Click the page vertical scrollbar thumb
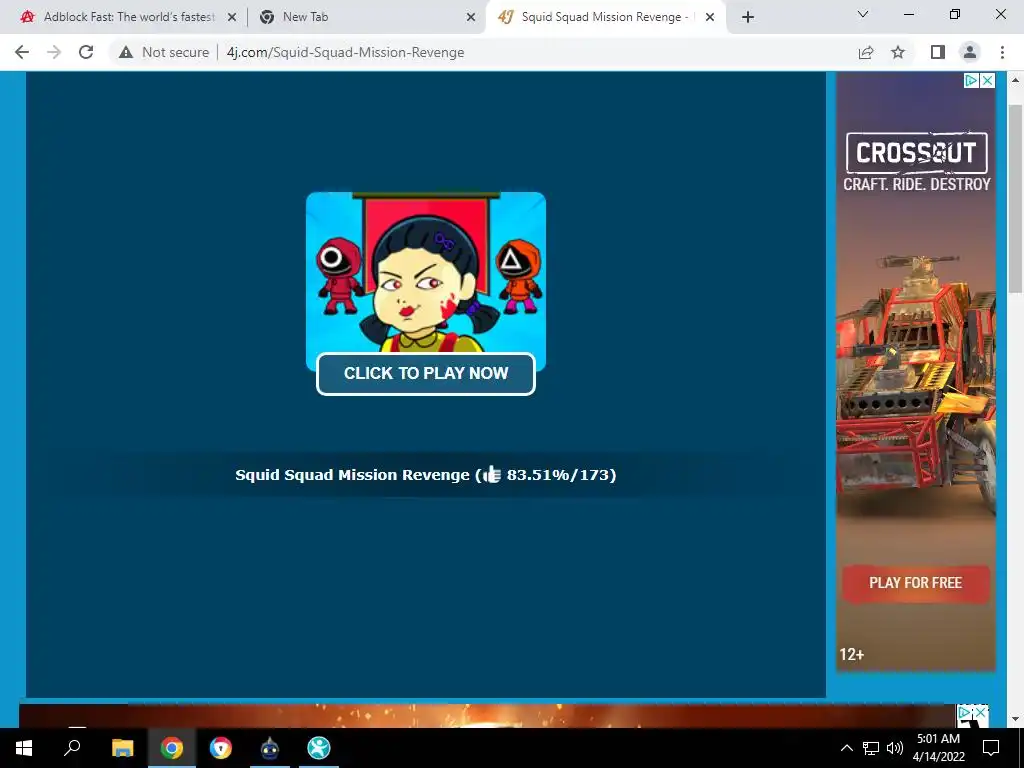 [1015, 198]
